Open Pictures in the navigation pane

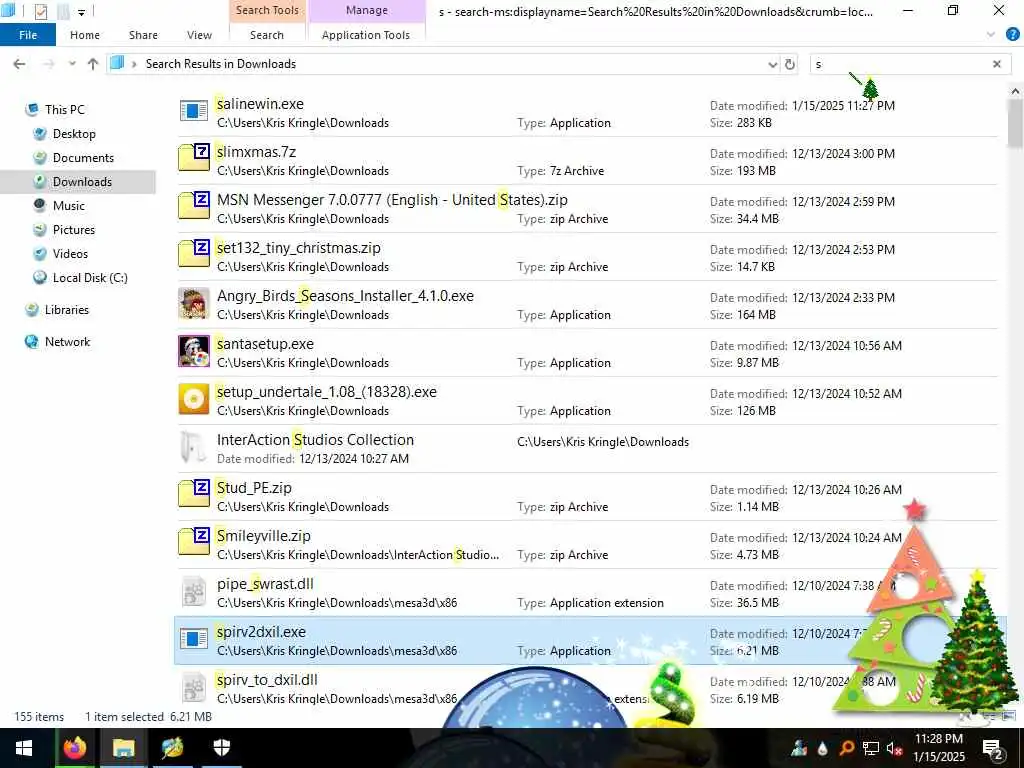74,230
